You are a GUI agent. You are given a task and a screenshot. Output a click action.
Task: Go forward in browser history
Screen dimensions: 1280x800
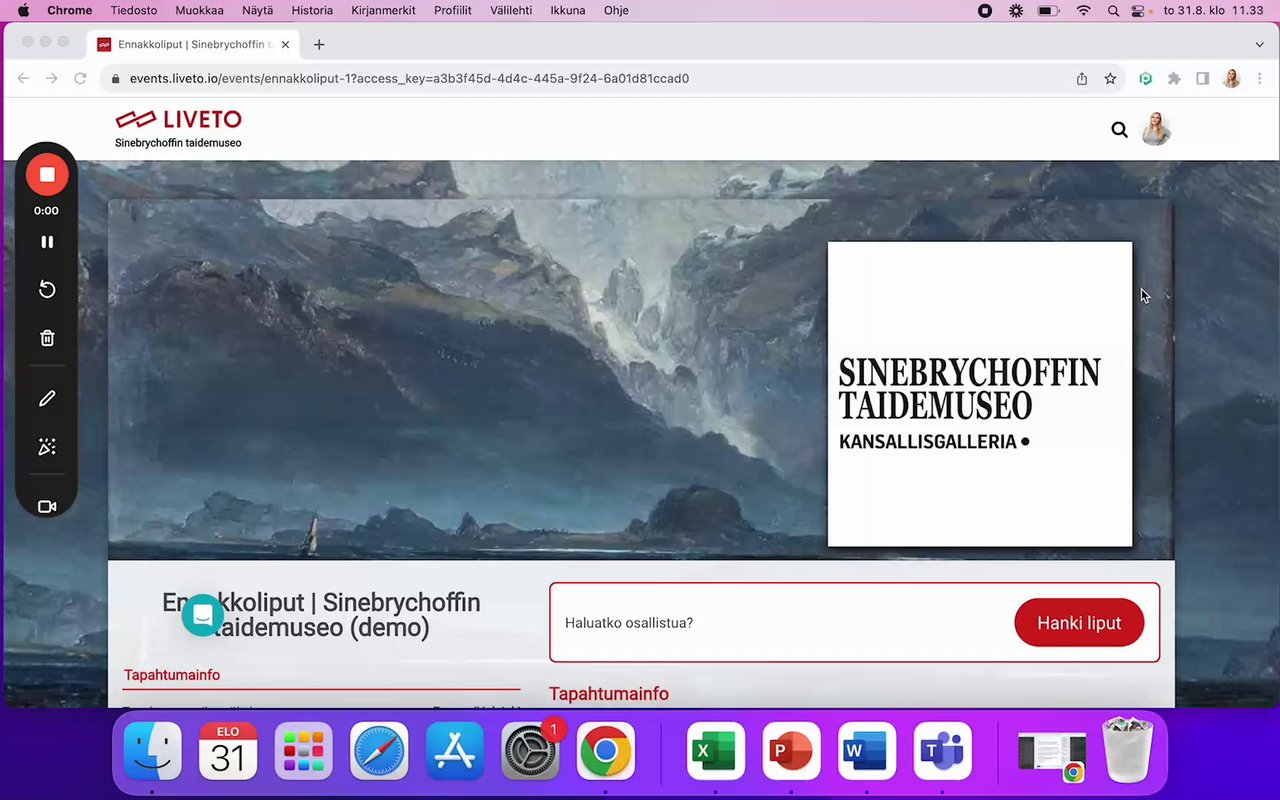coord(52,78)
